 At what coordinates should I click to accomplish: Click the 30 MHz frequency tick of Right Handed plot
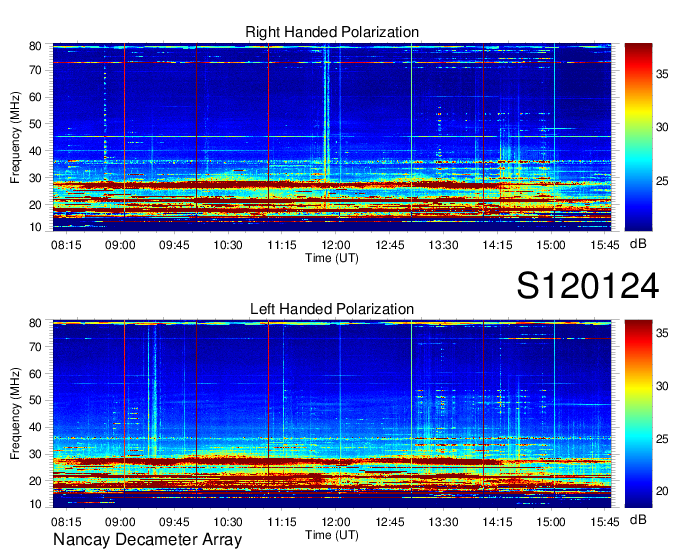[x=35, y=178]
